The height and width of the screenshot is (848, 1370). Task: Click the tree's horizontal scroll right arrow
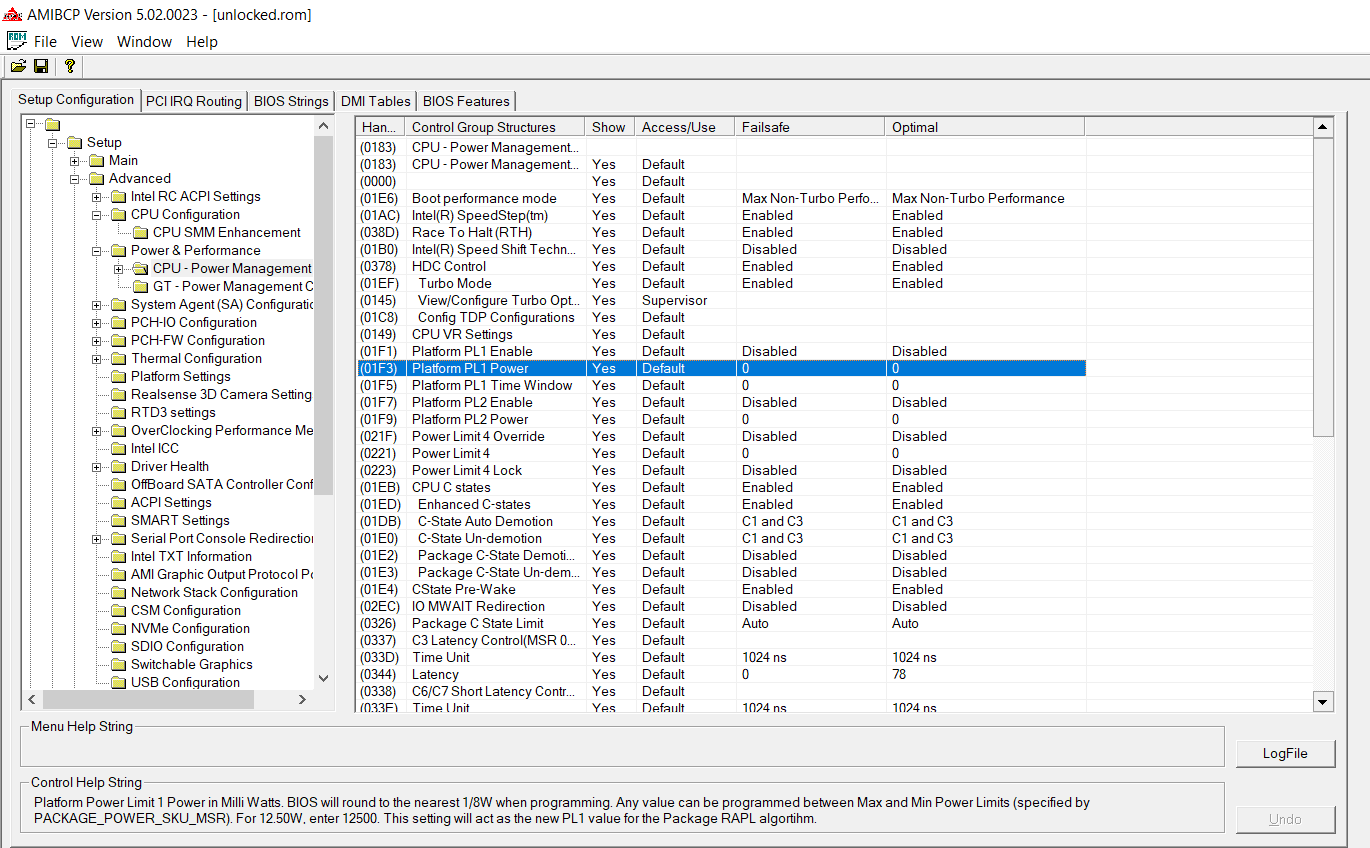point(303,700)
